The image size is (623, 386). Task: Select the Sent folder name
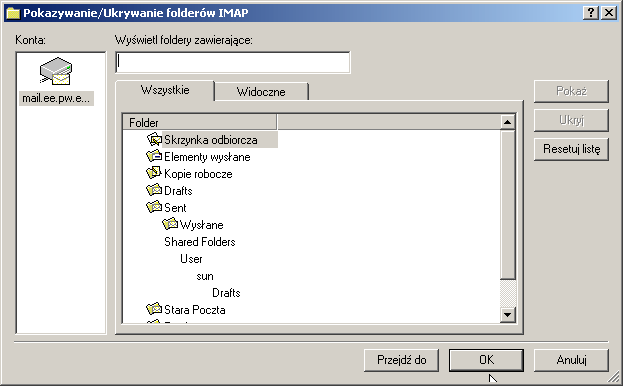(175, 208)
